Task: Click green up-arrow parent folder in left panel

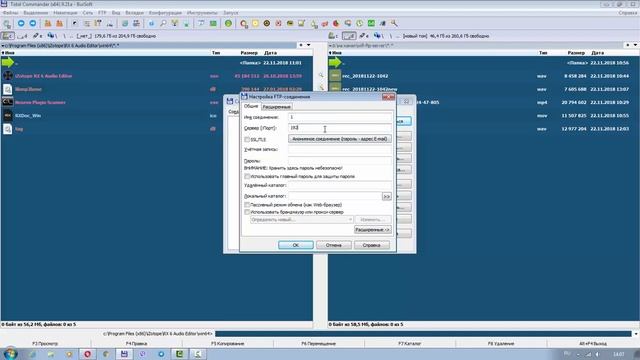Action: 8,63
